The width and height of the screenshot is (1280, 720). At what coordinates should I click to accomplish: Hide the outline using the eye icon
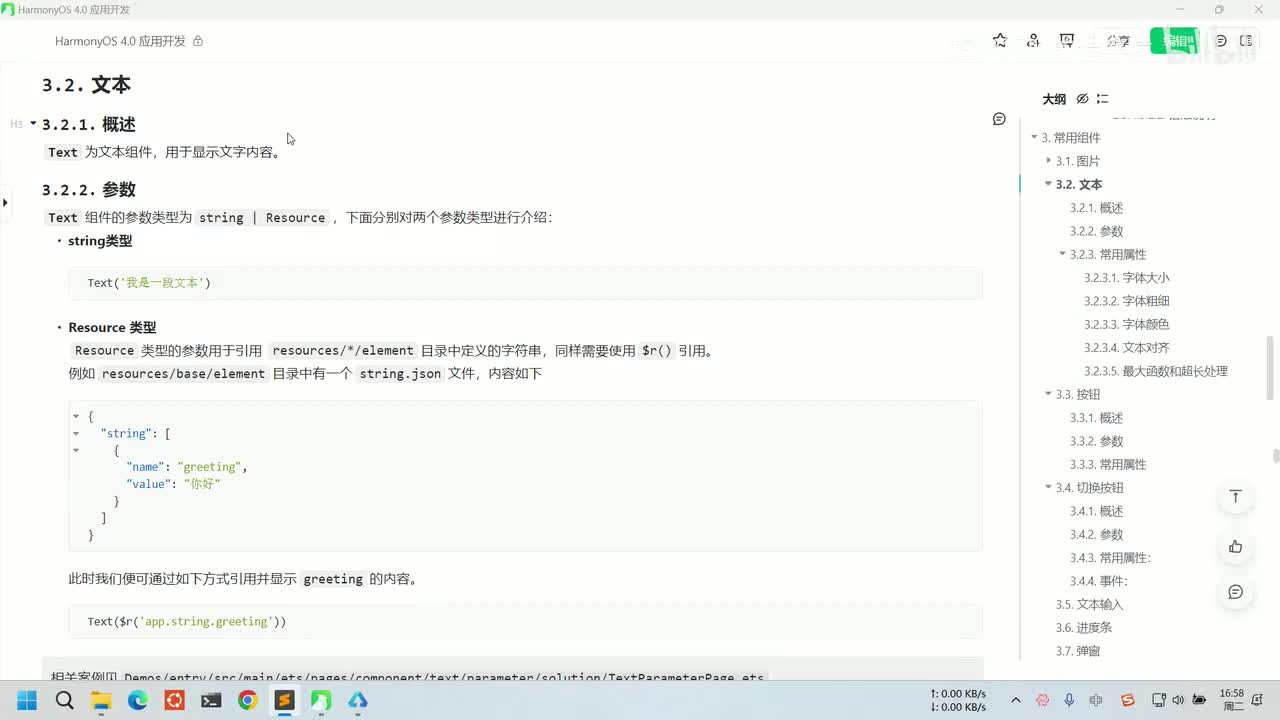click(x=1082, y=99)
